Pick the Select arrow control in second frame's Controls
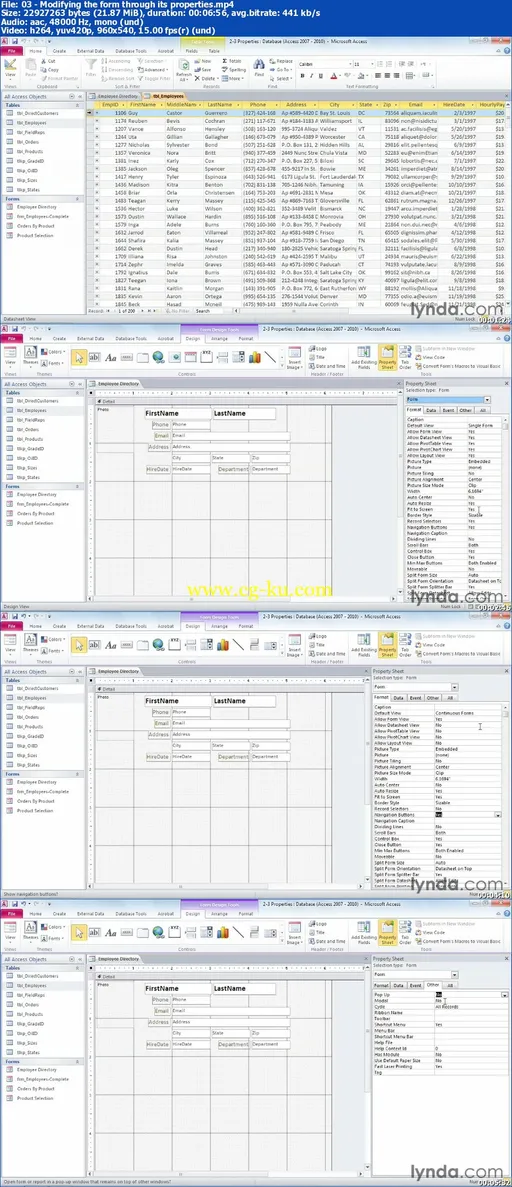512x1187 pixels. (x=79, y=357)
